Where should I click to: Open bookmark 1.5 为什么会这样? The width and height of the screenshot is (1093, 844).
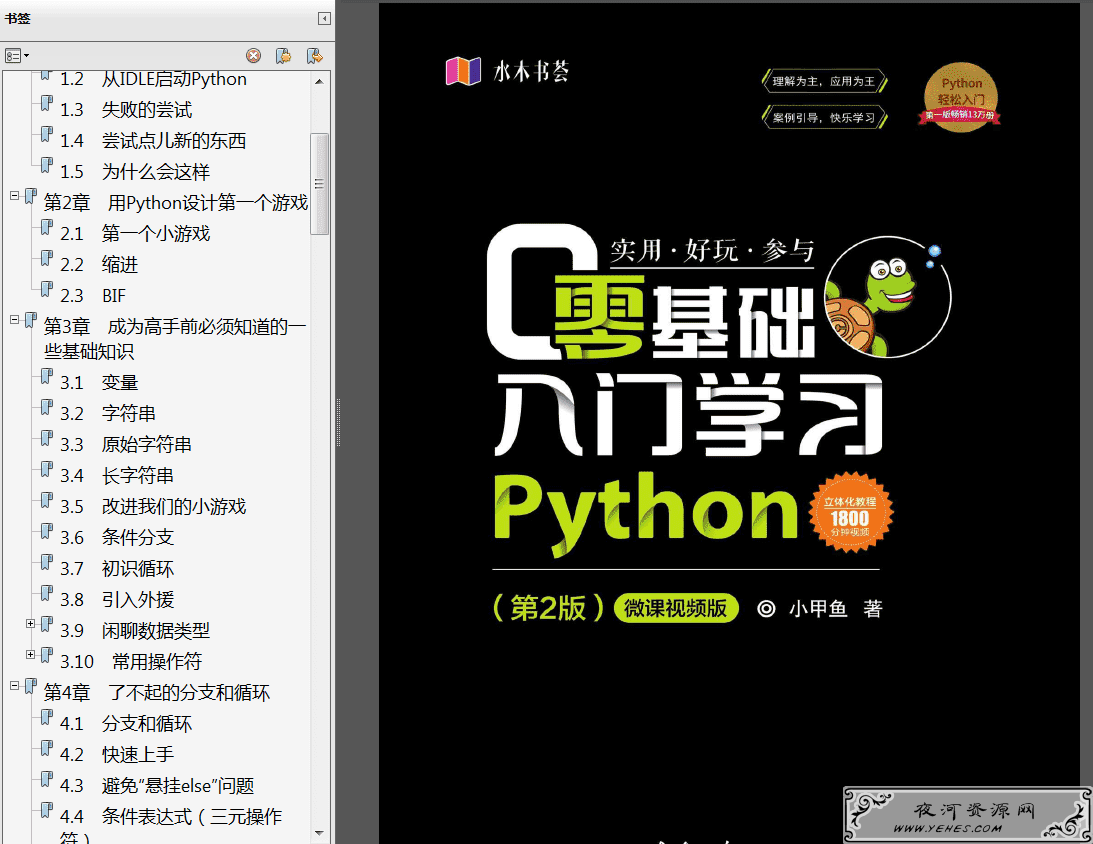coord(135,172)
